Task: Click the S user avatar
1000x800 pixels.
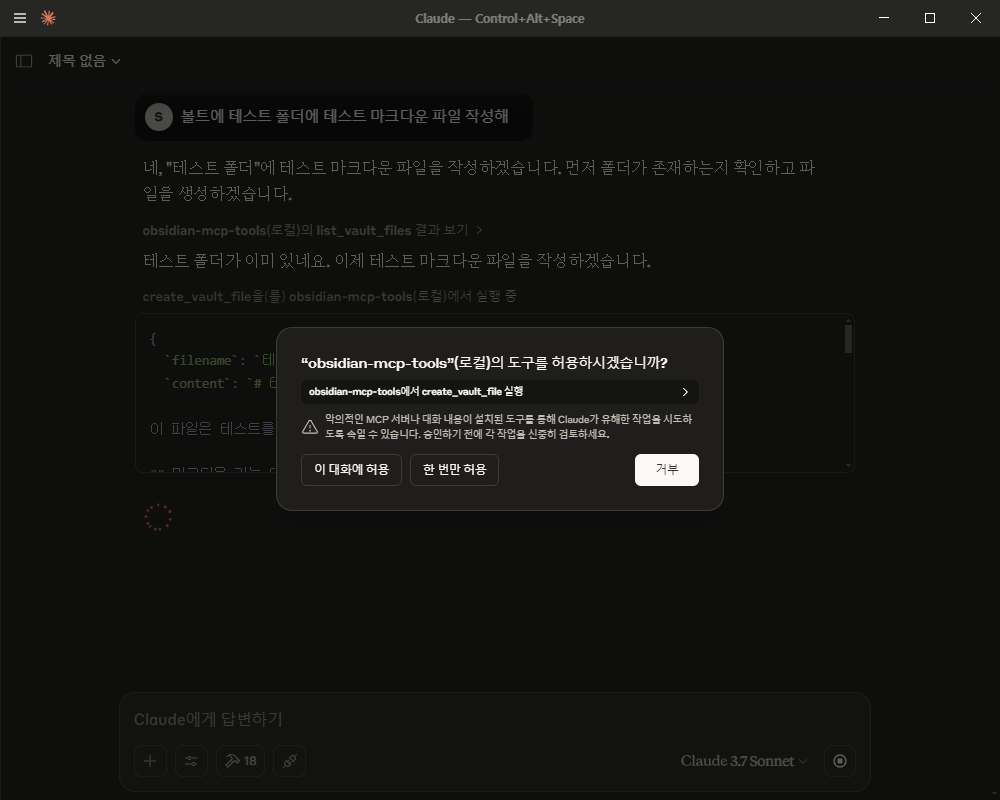Action: (159, 117)
